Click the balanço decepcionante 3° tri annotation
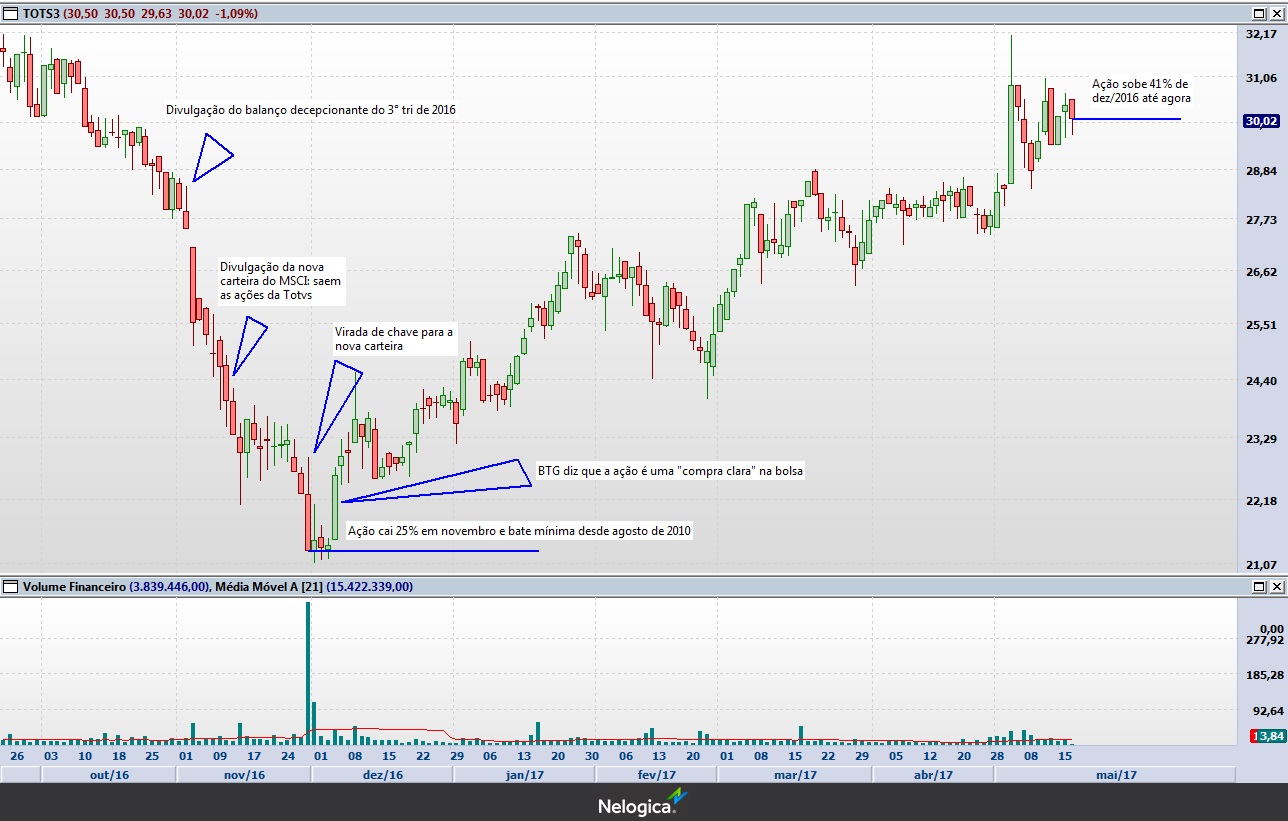This screenshot has height=821, width=1288. tap(310, 109)
